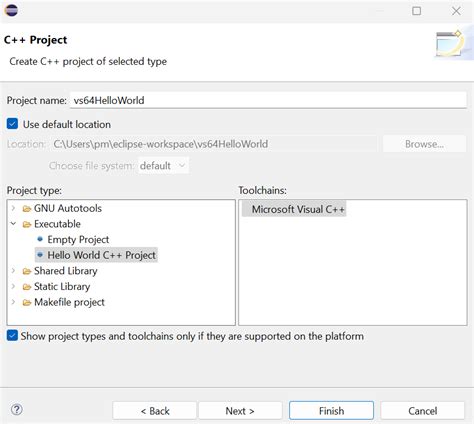
Task: Expand the Makefile project node
Action: [14, 302]
